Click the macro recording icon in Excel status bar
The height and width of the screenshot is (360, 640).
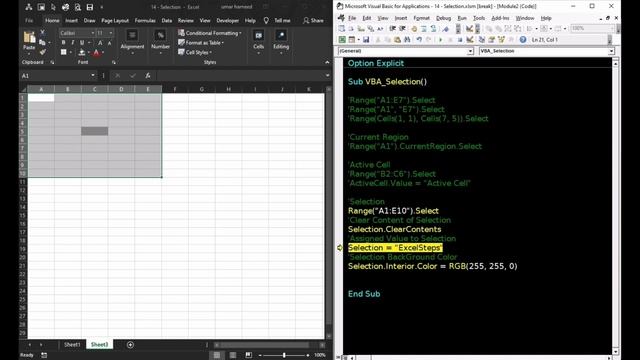(44, 355)
